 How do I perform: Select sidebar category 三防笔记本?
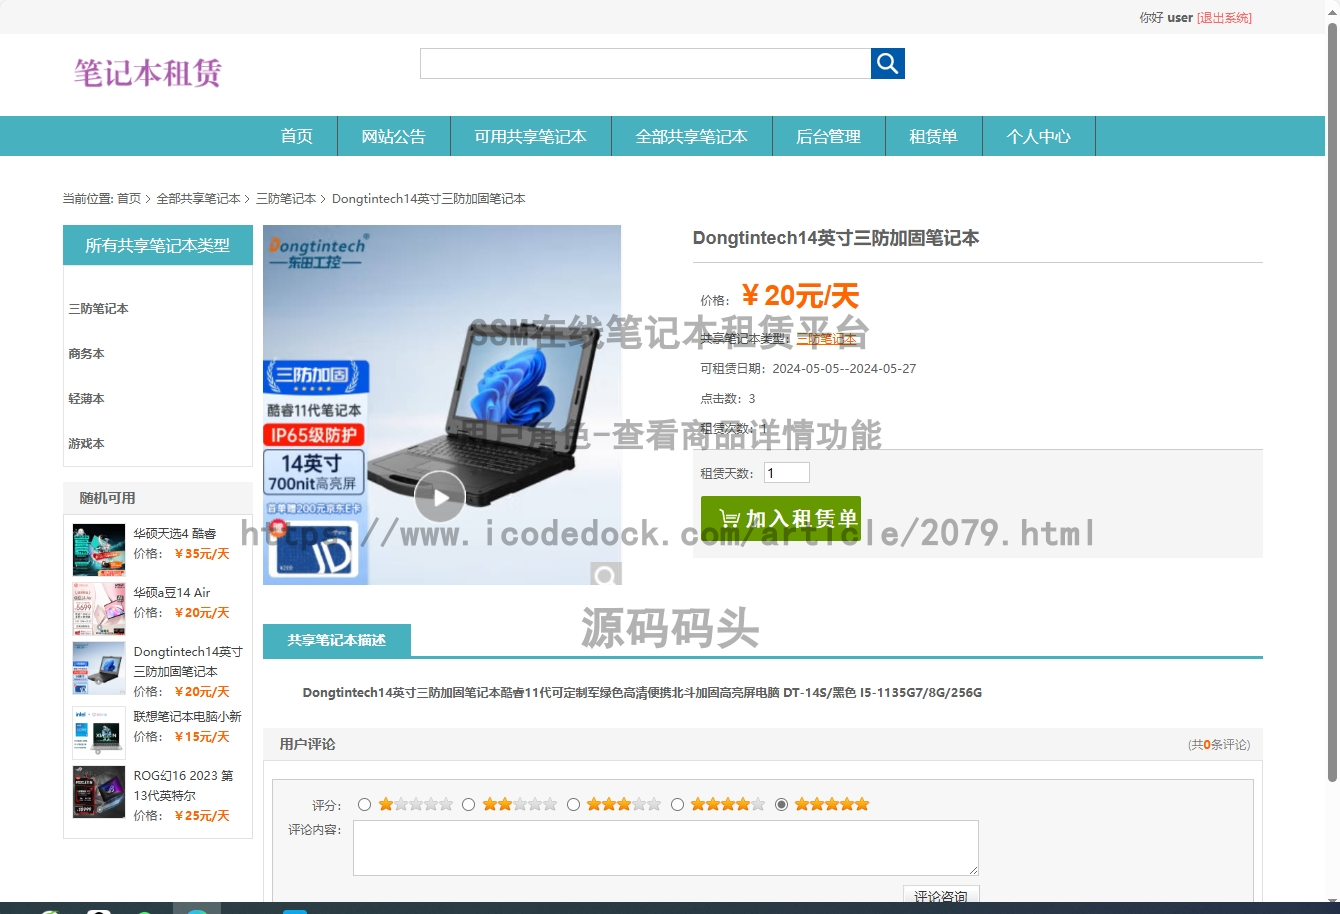click(98, 309)
